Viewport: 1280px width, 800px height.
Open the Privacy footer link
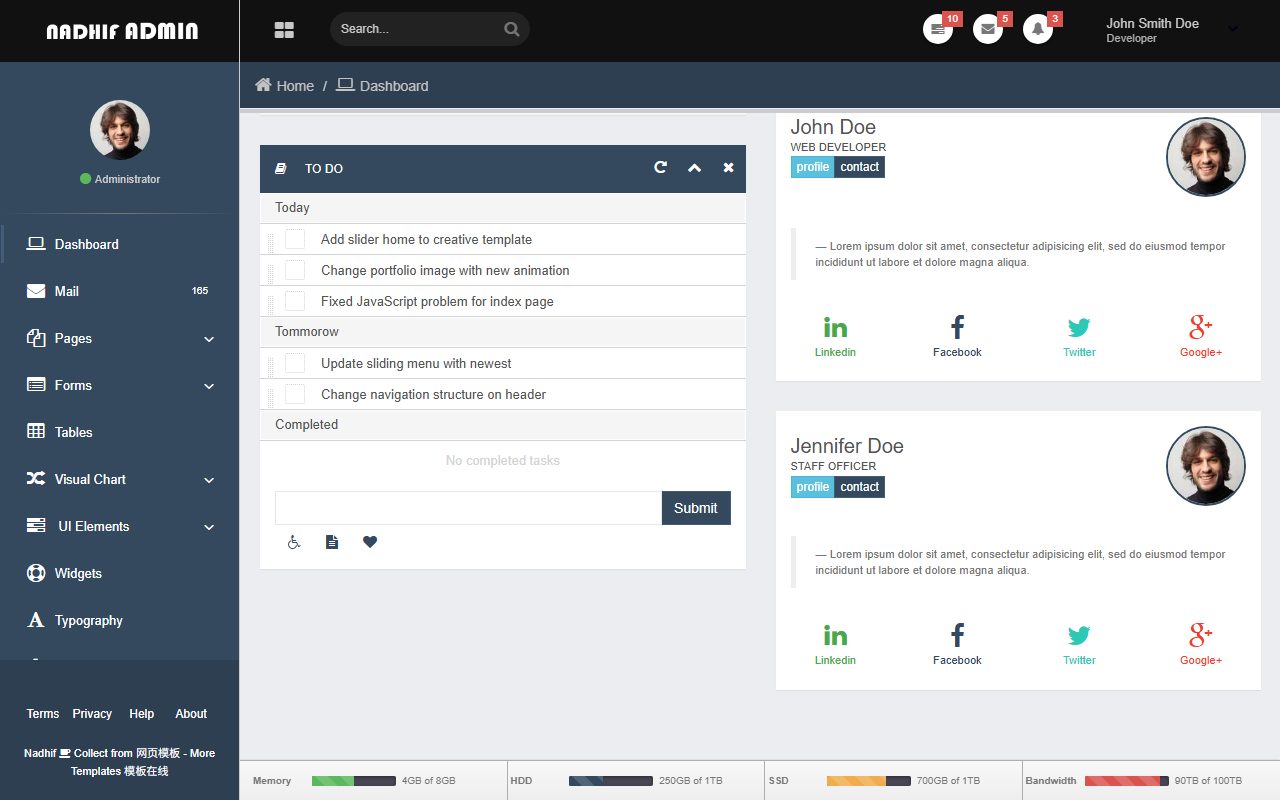92,714
